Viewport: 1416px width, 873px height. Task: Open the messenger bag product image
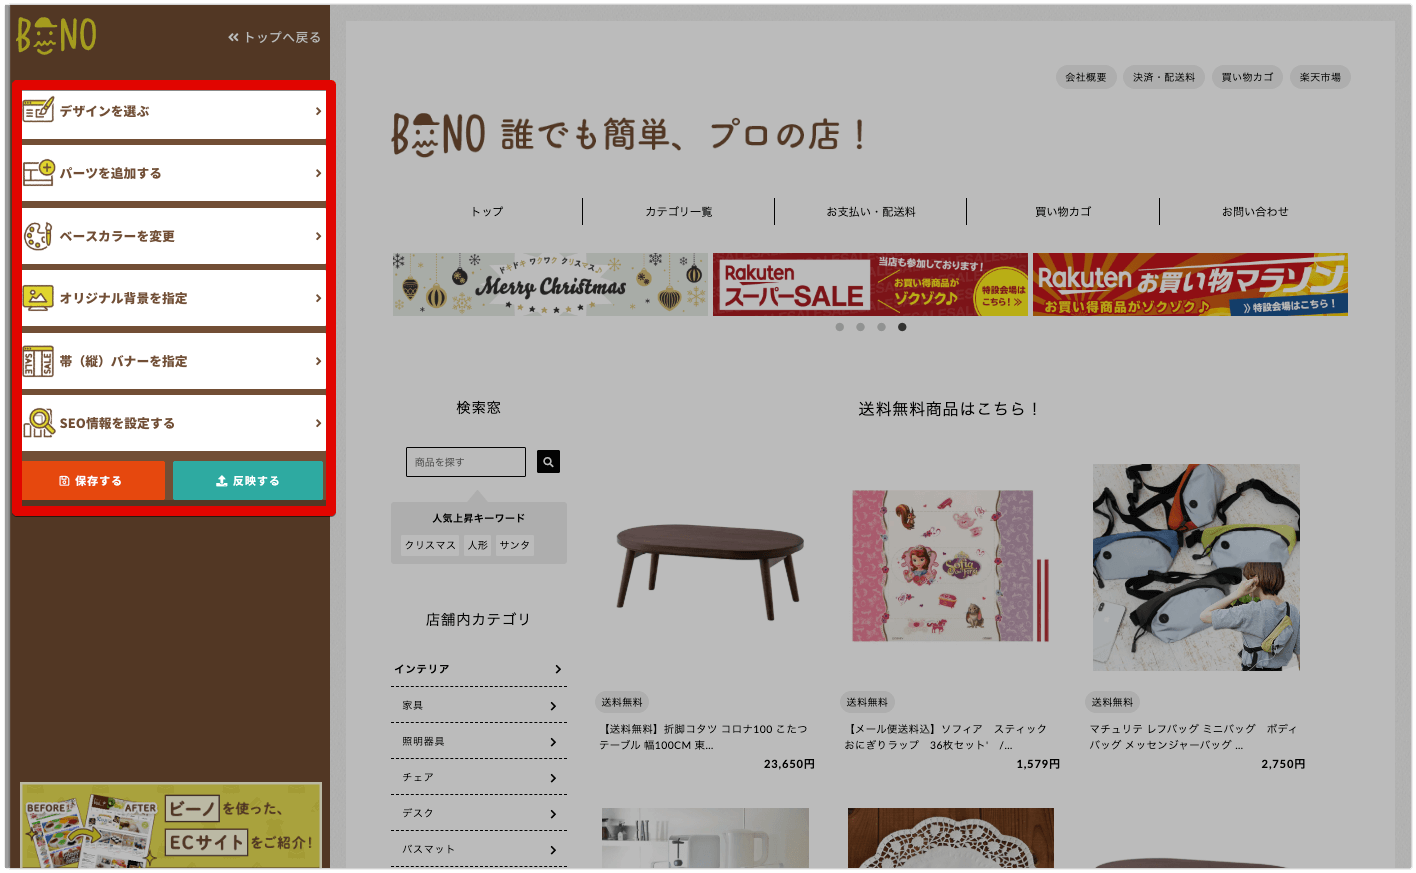(1196, 567)
